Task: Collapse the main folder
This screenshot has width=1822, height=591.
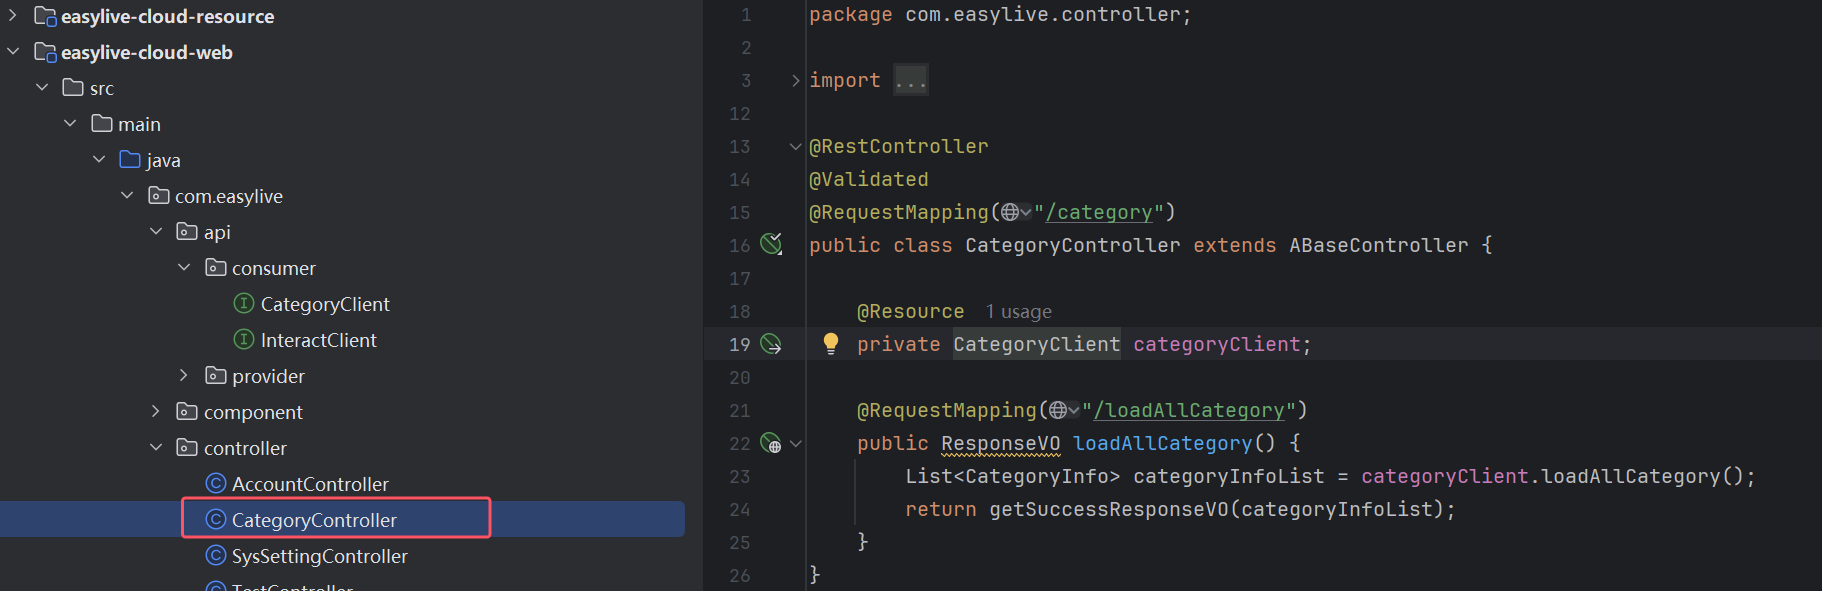Action: click(70, 124)
